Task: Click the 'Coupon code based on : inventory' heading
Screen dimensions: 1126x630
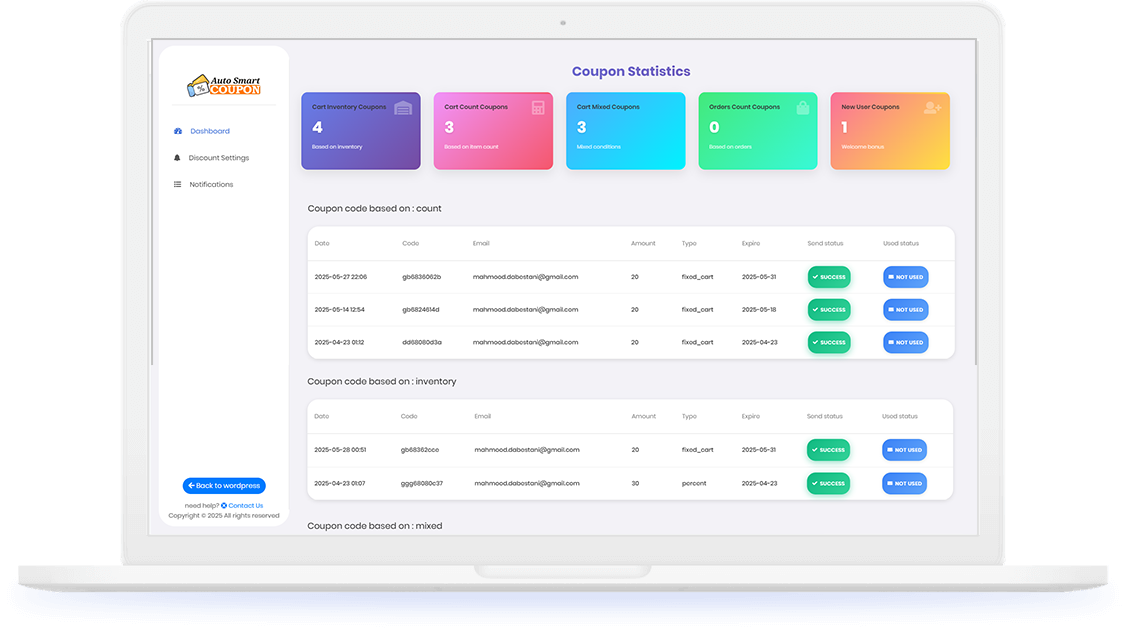Action: click(381, 381)
